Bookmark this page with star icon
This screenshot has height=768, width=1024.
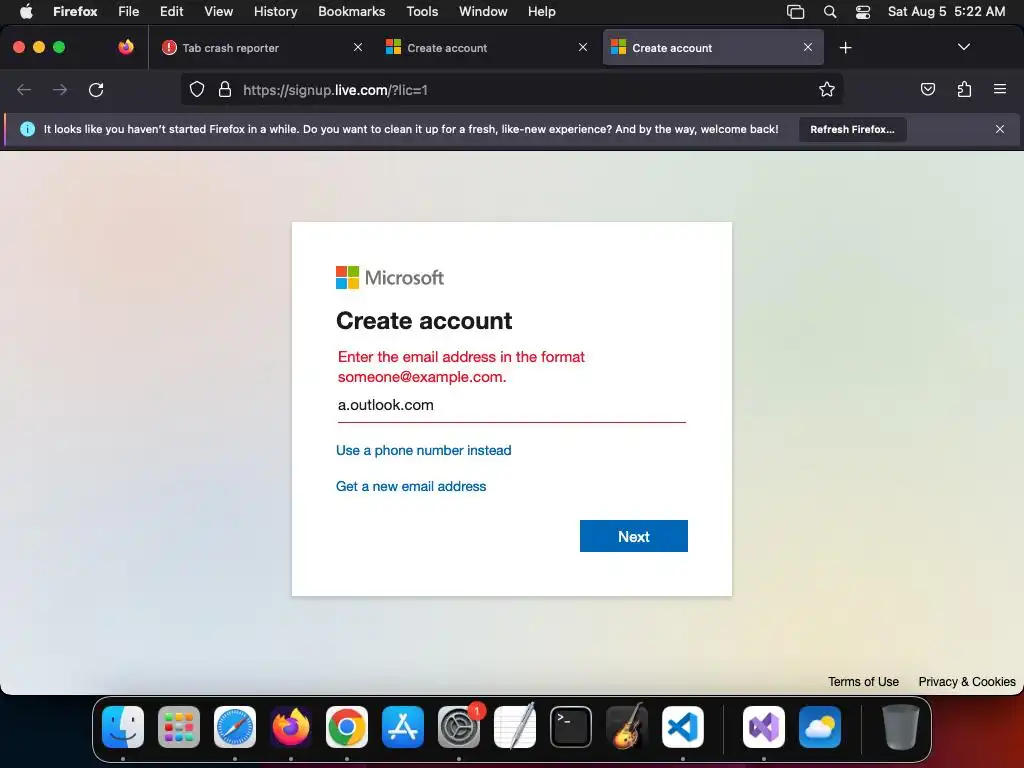pos(827,89)
